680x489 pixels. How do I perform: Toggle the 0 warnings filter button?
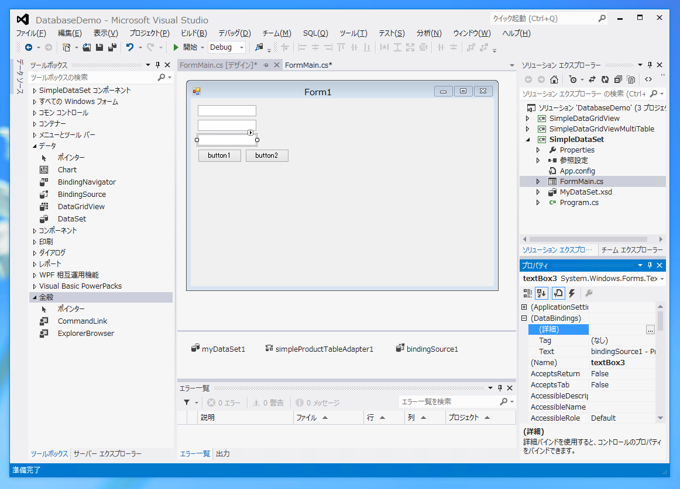(x=268, y=403)
